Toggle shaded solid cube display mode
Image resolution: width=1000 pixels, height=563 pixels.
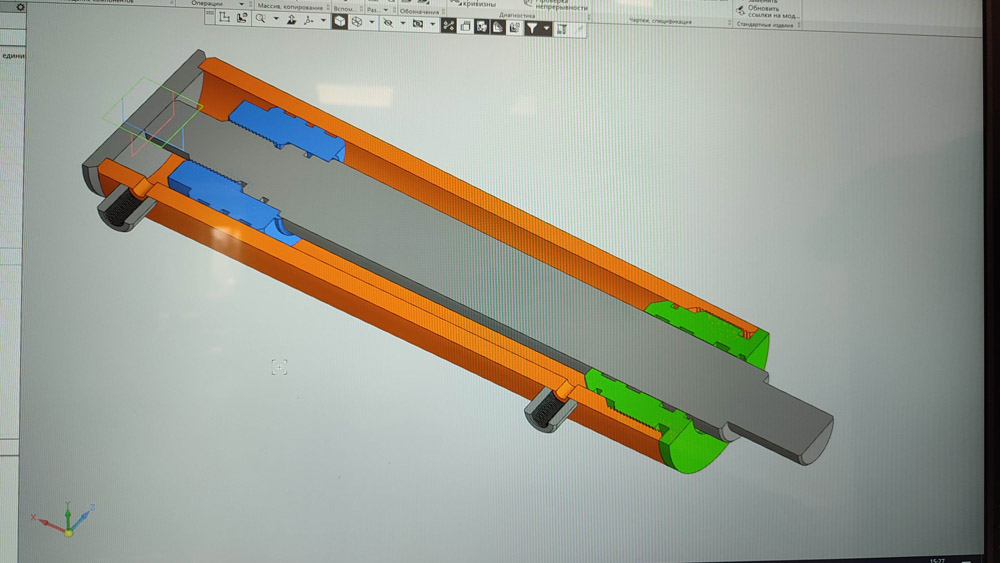coord(340,22)
